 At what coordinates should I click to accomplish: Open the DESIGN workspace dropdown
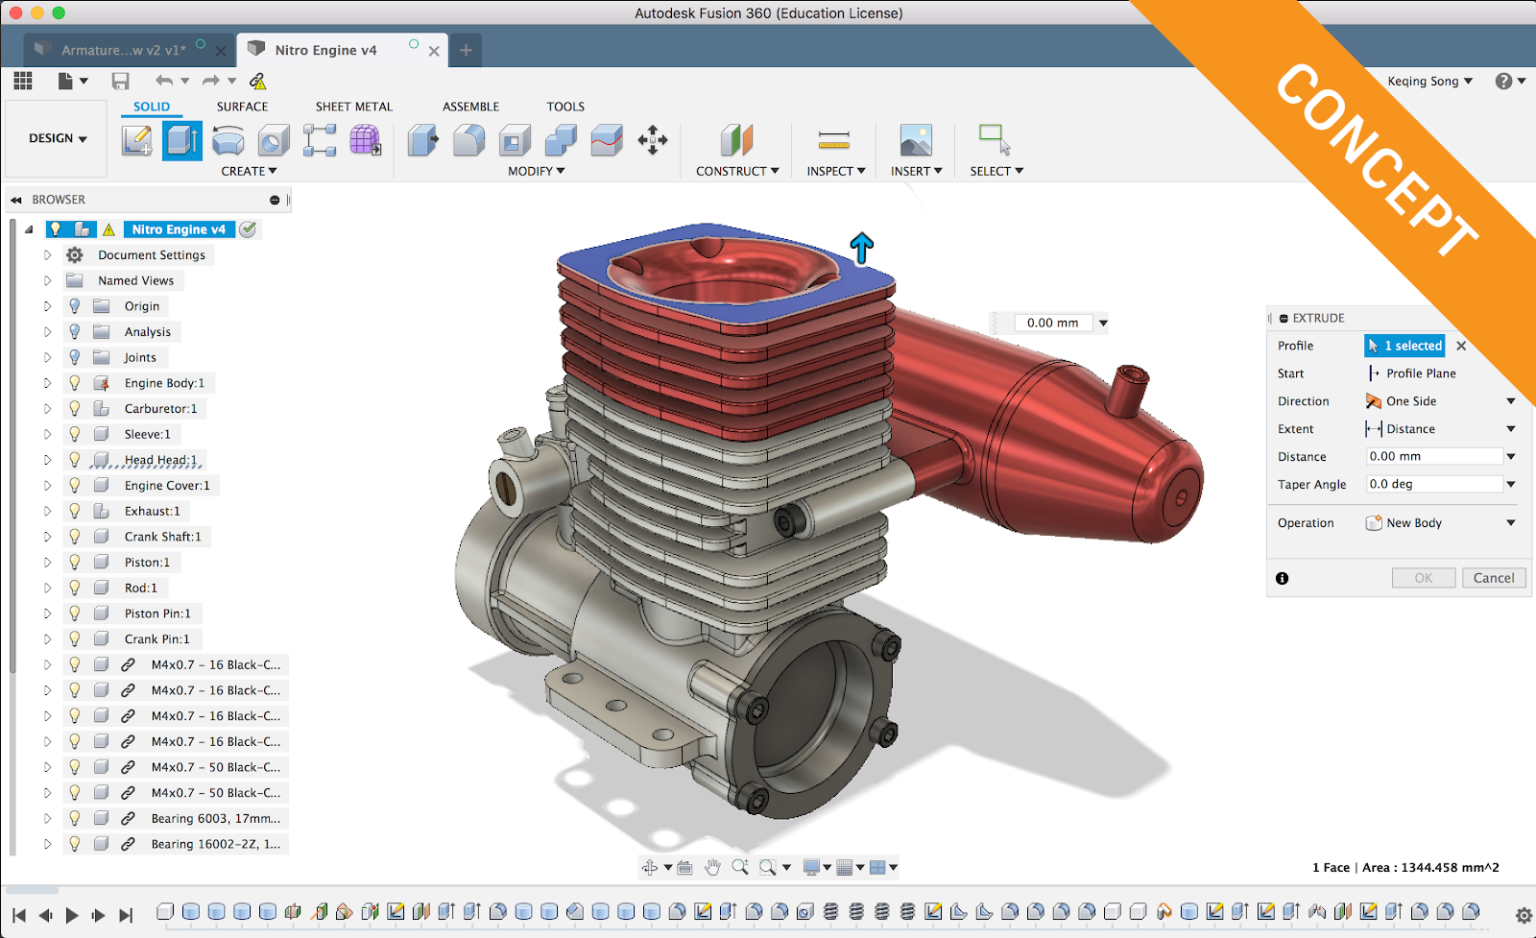point(57,139)
